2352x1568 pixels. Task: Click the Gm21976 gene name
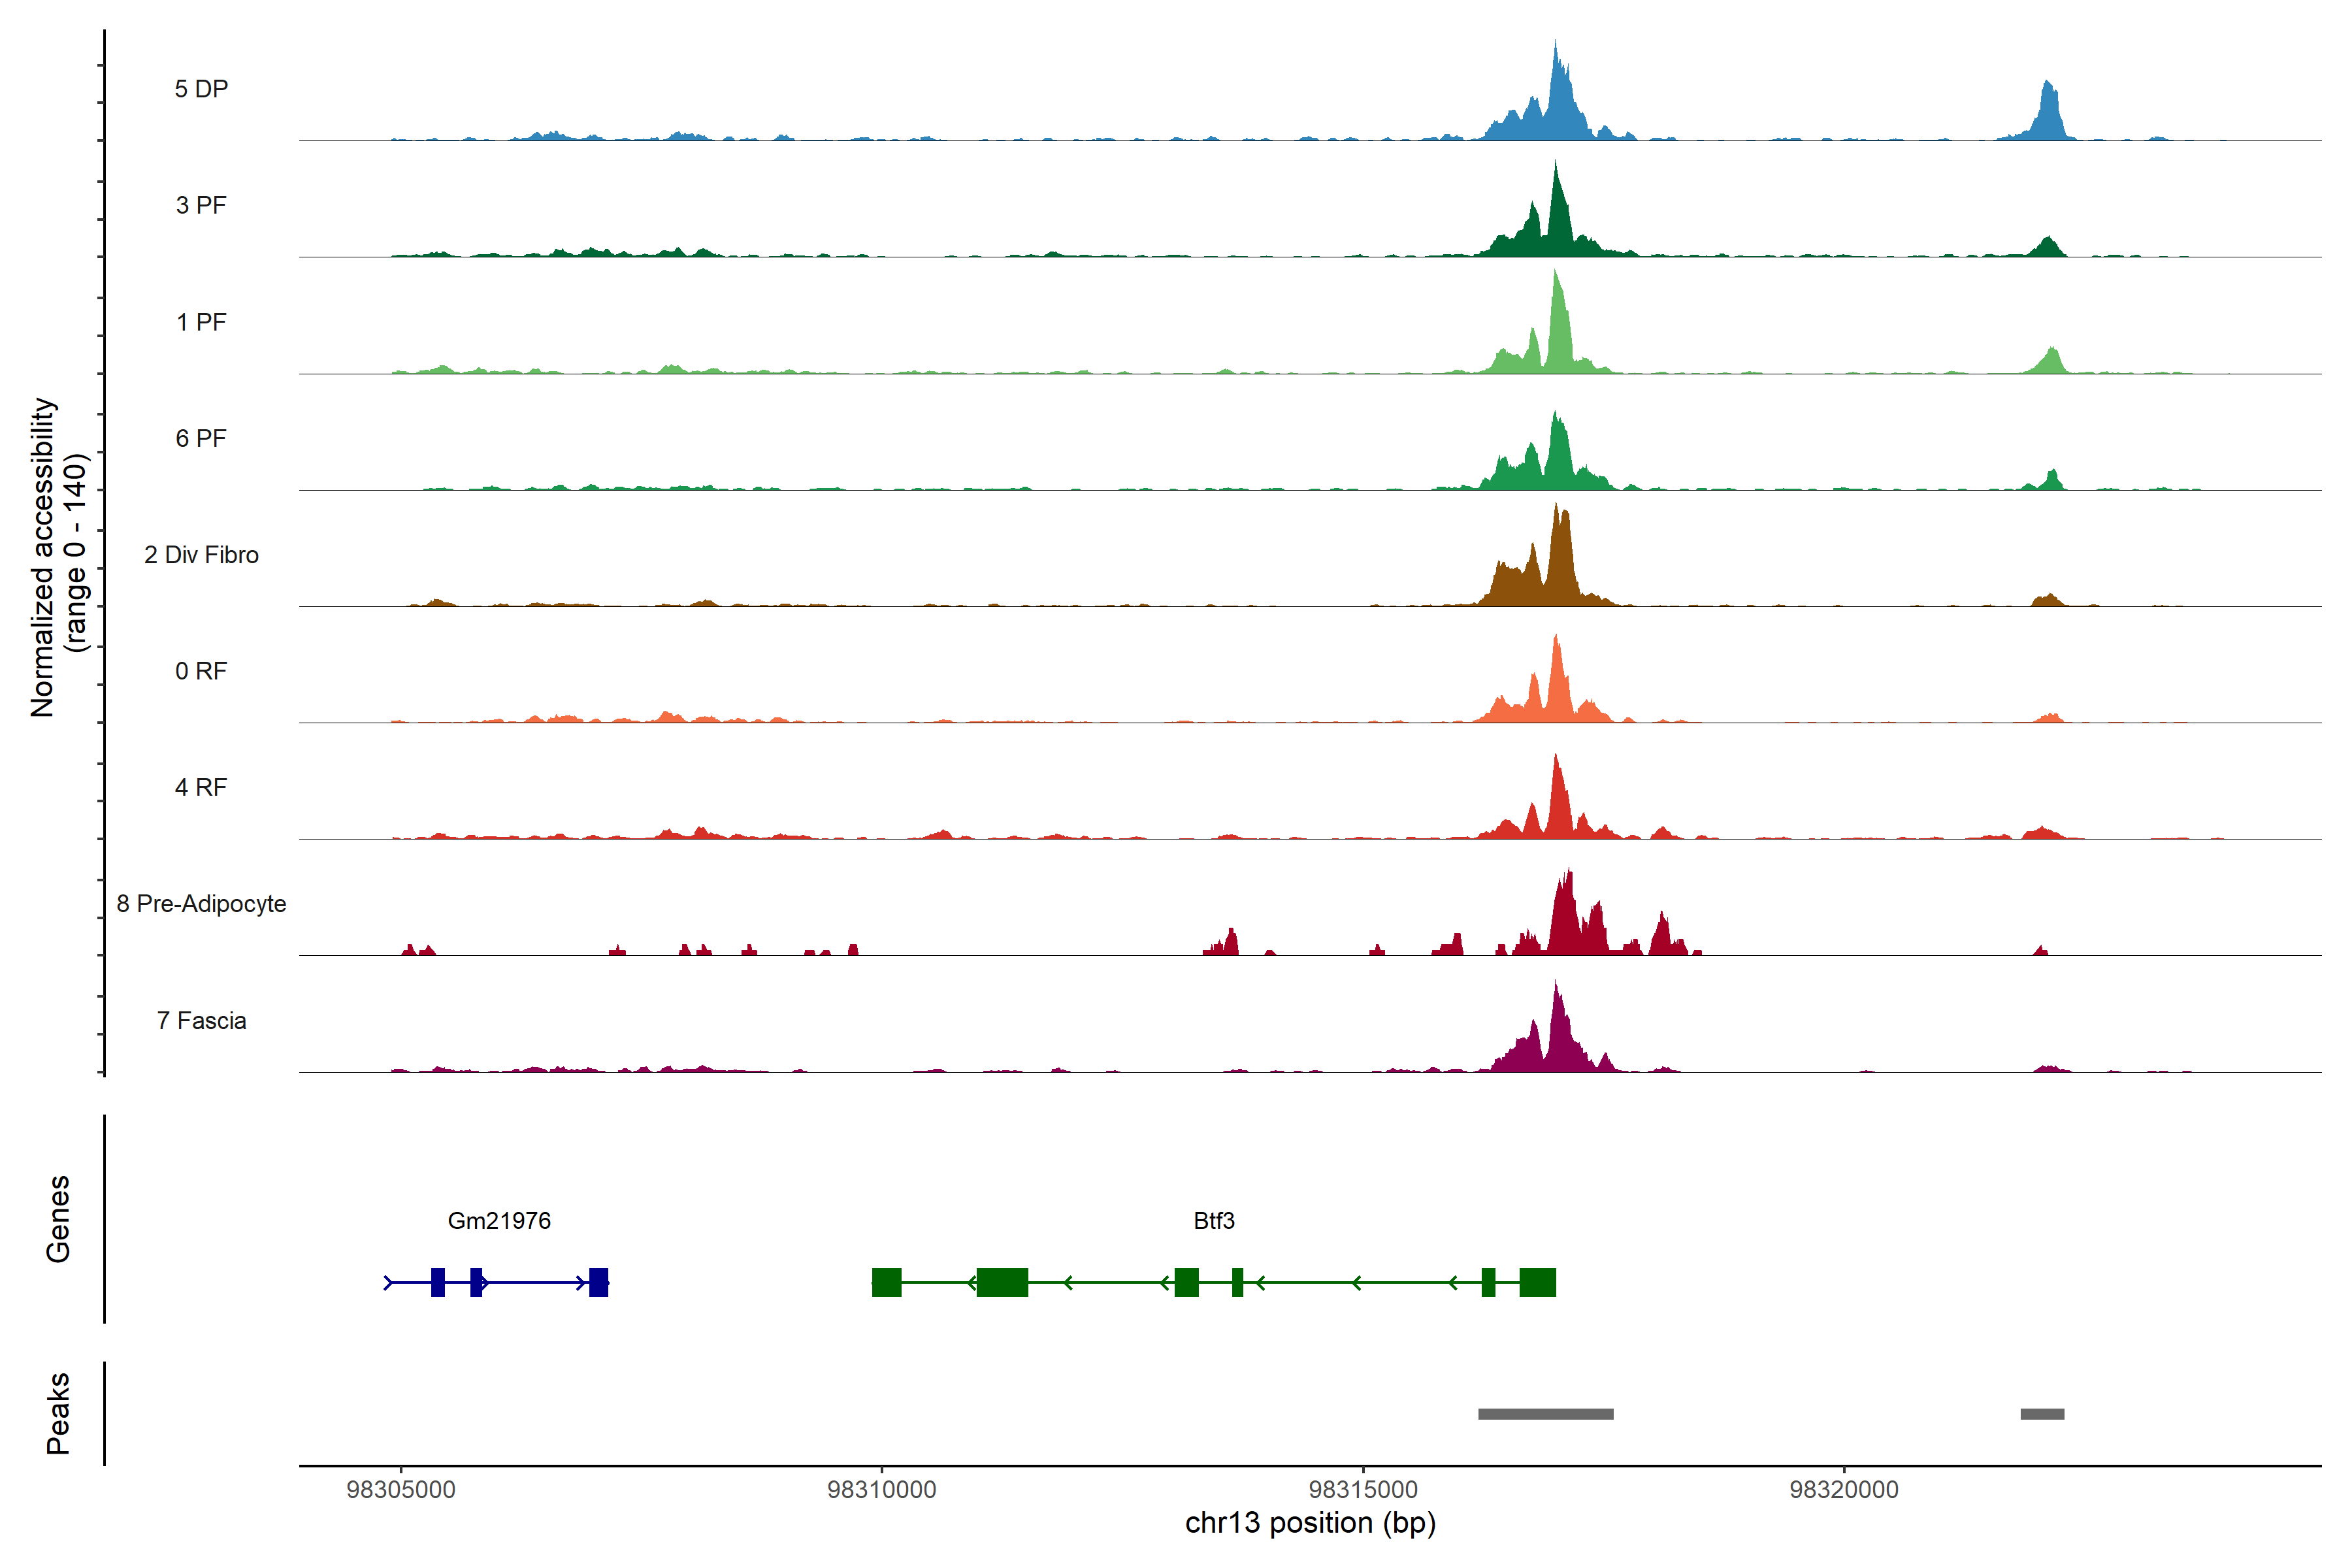tap(499, 1220)
